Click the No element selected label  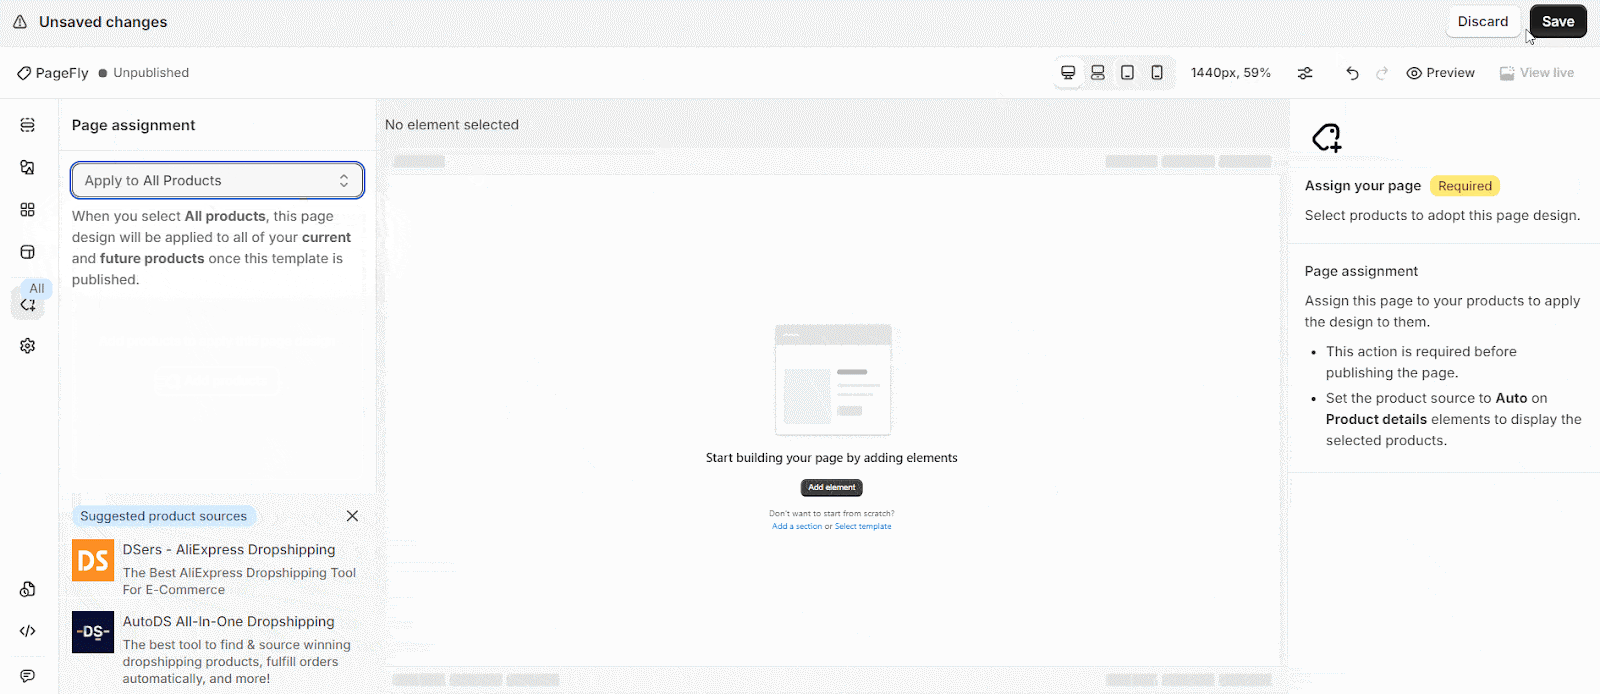452,125
